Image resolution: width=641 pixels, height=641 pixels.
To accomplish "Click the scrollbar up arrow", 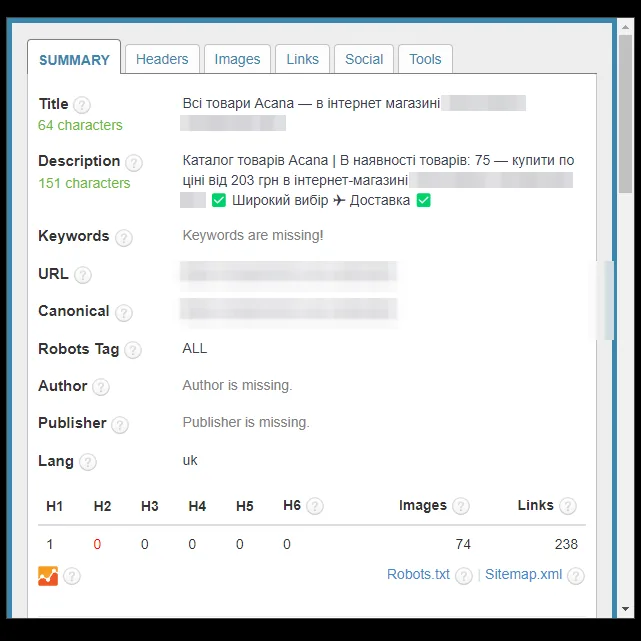I will [625, 27].
